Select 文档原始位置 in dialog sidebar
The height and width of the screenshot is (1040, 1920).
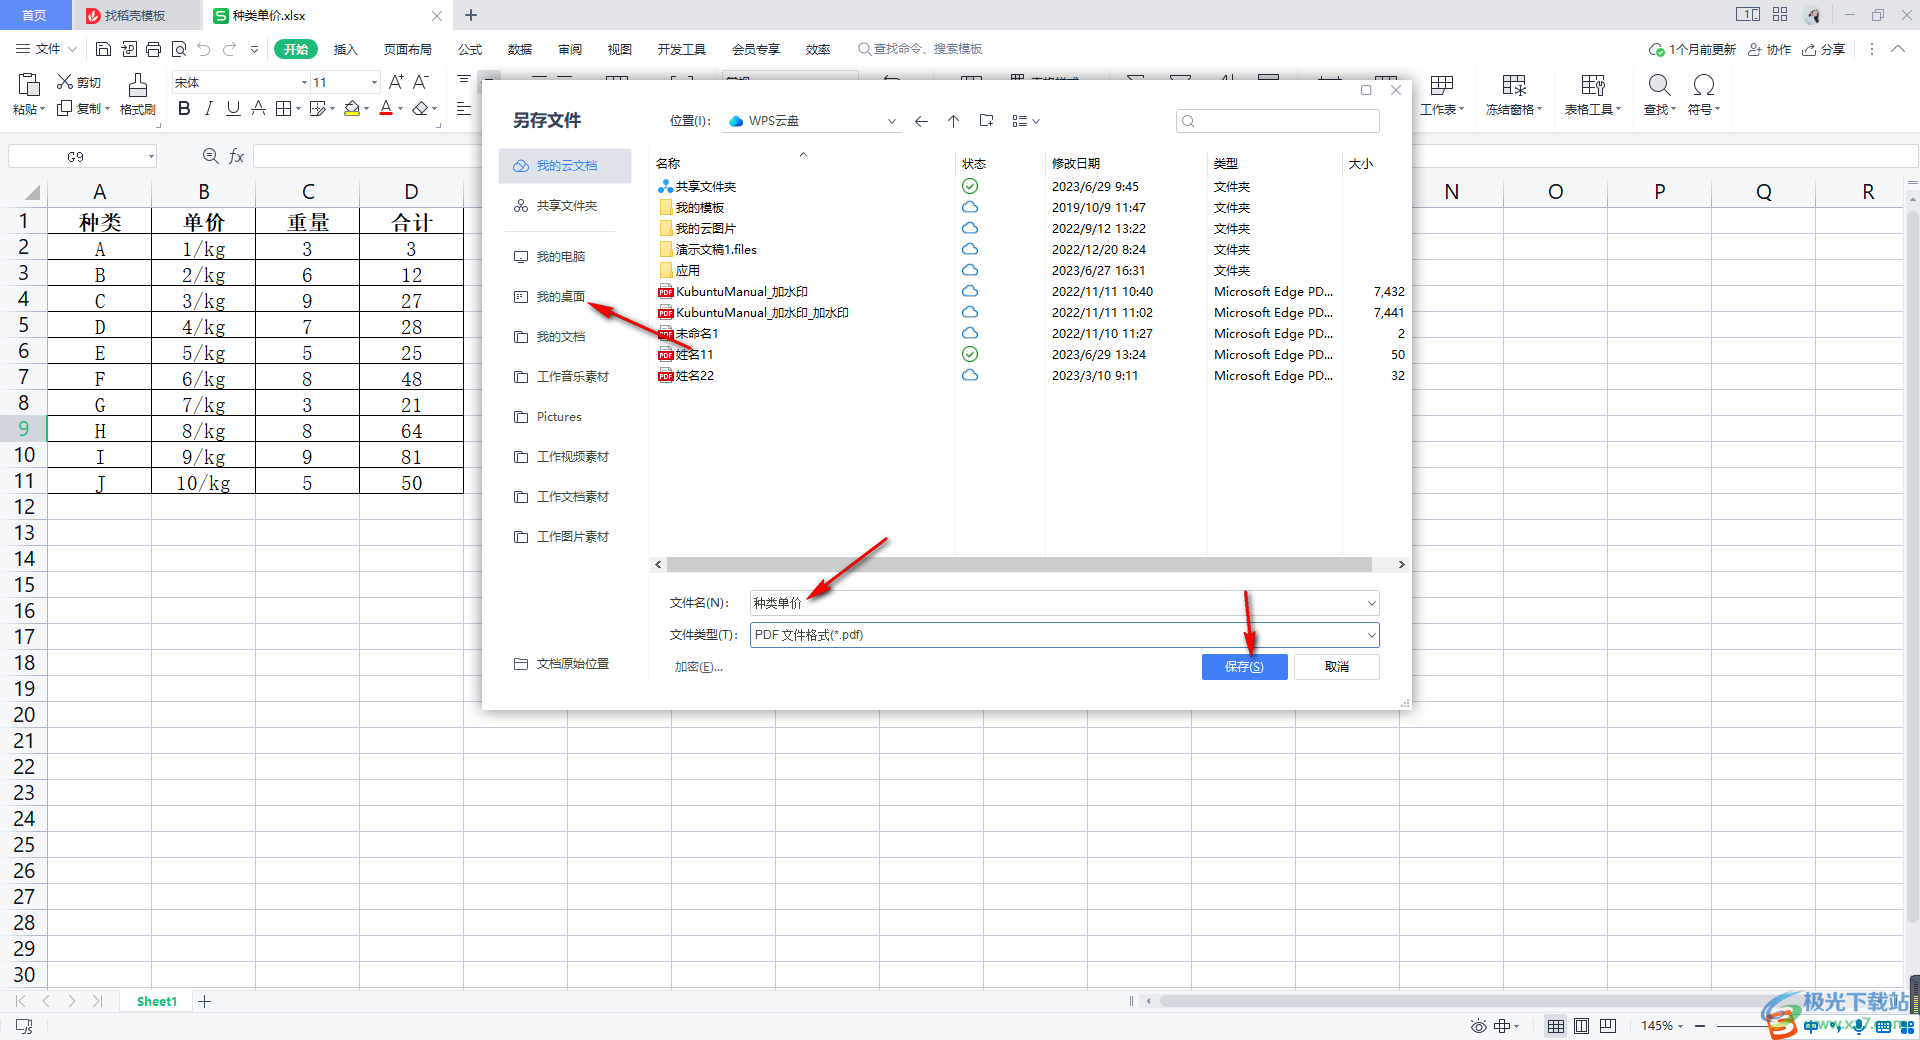(x=565, y=664)
